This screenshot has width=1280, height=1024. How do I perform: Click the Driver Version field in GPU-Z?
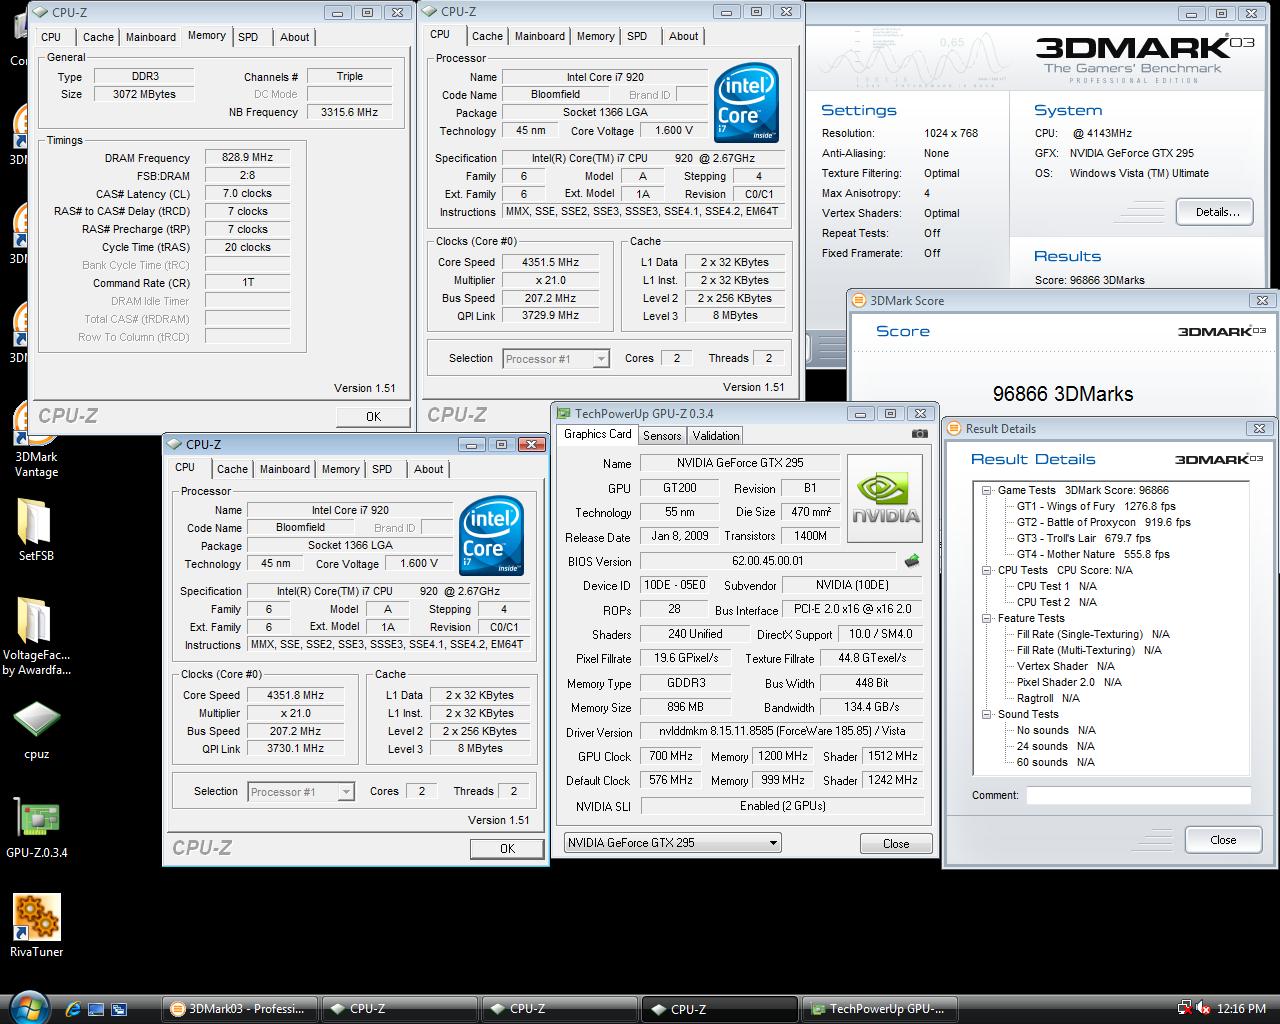tap(781, 732)
